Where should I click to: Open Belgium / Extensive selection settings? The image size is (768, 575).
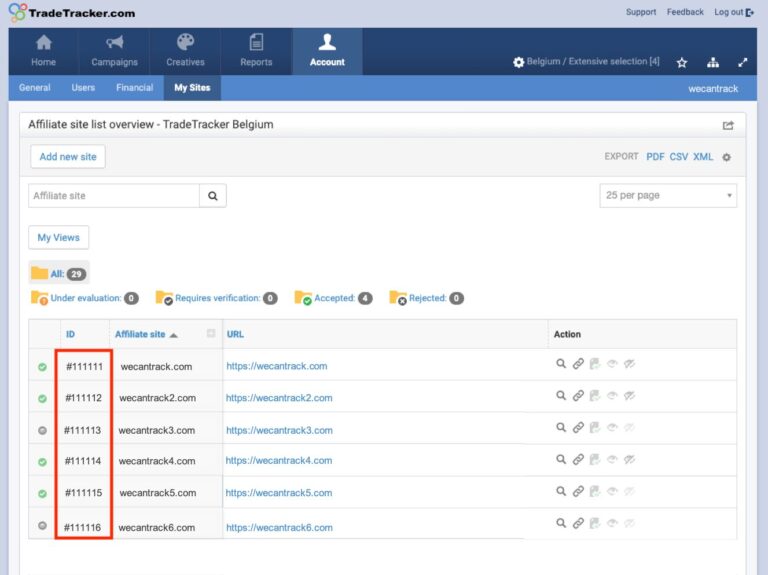click(x=586, y=62)
